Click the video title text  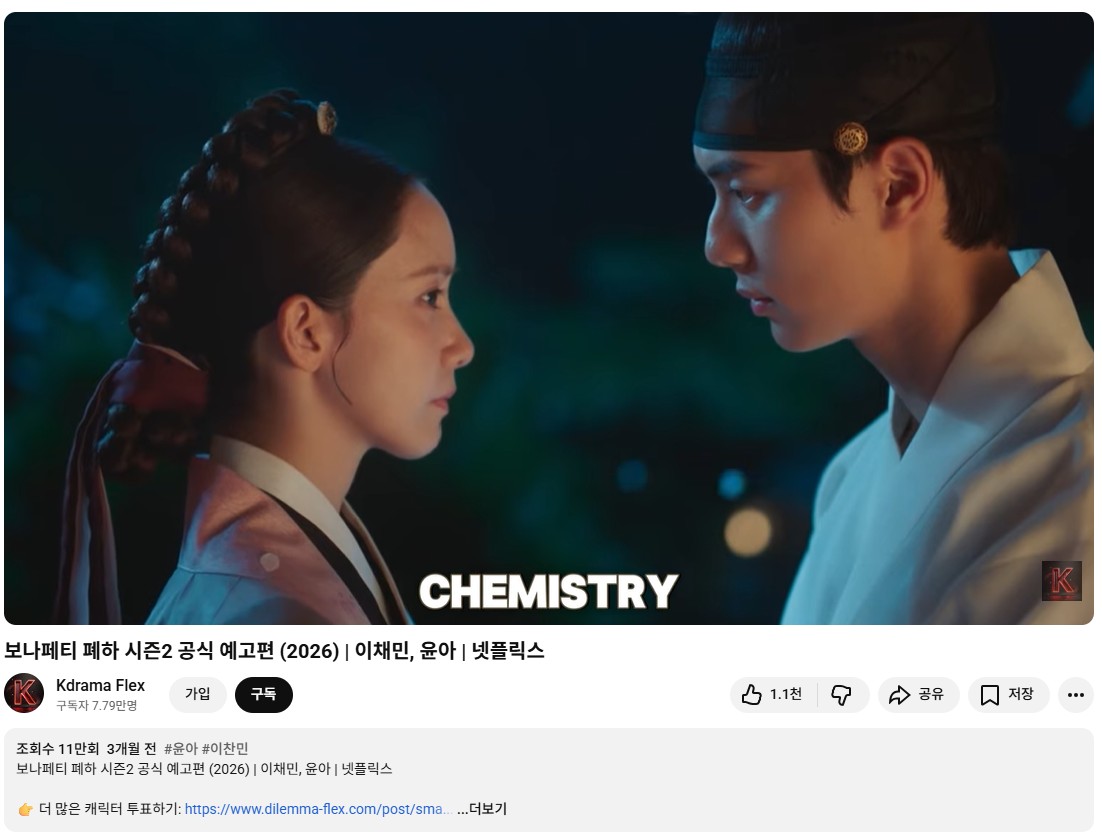pyautogui.click(x=274, y=651)
